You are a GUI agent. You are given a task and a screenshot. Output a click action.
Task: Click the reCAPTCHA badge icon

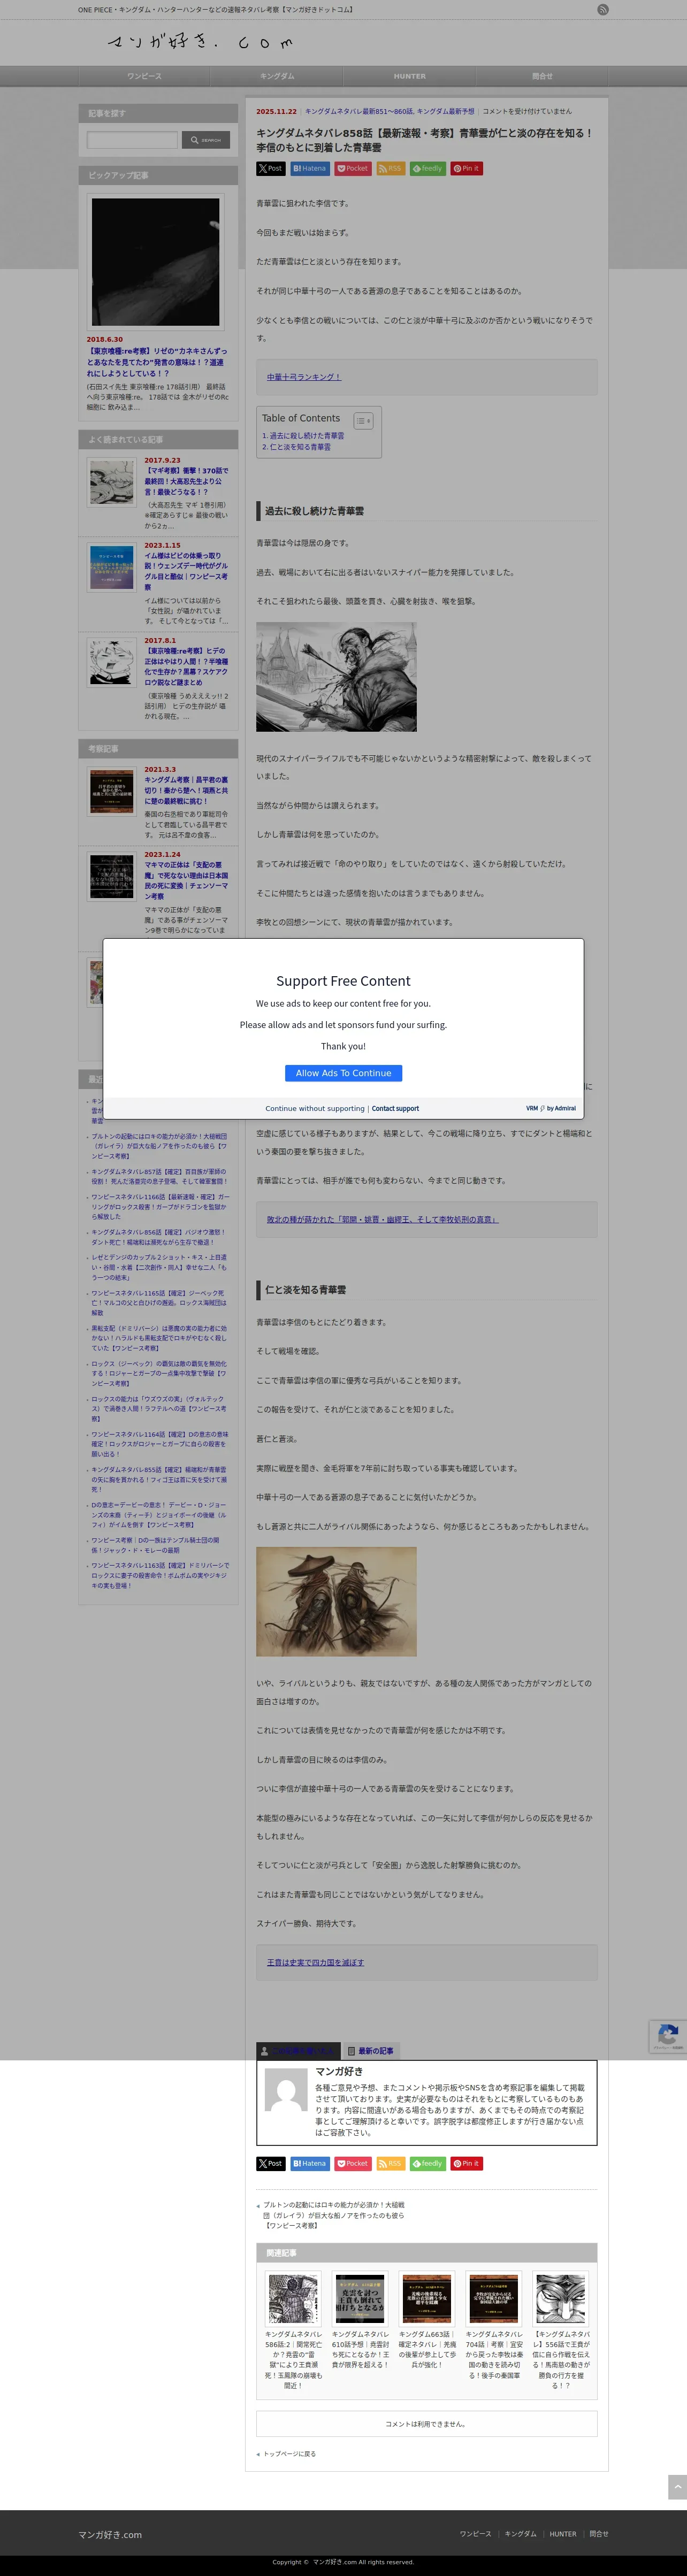[x=668, y=2035]
